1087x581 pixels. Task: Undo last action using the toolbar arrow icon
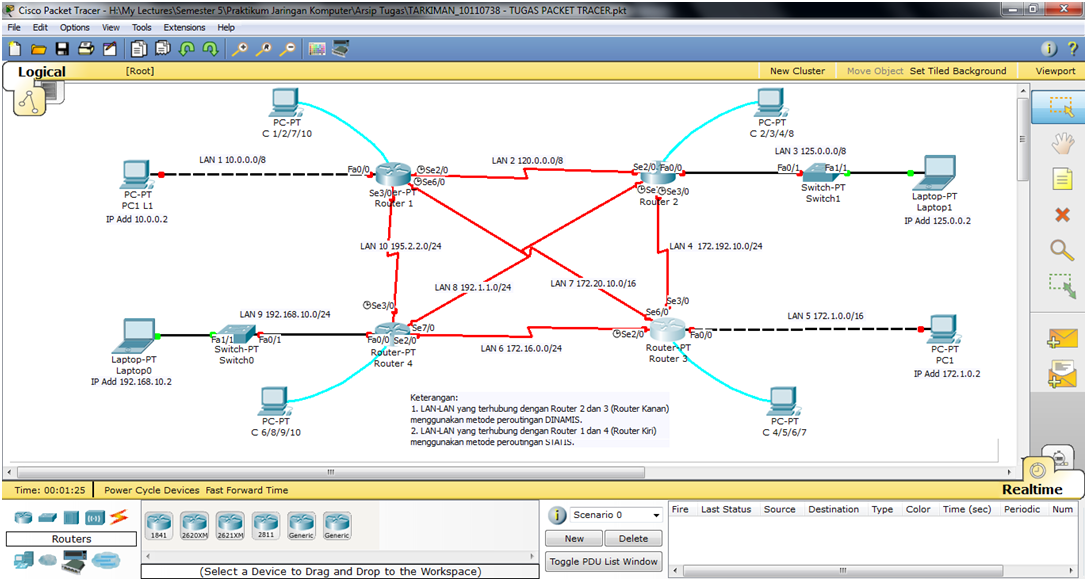(x=187, y=49)
